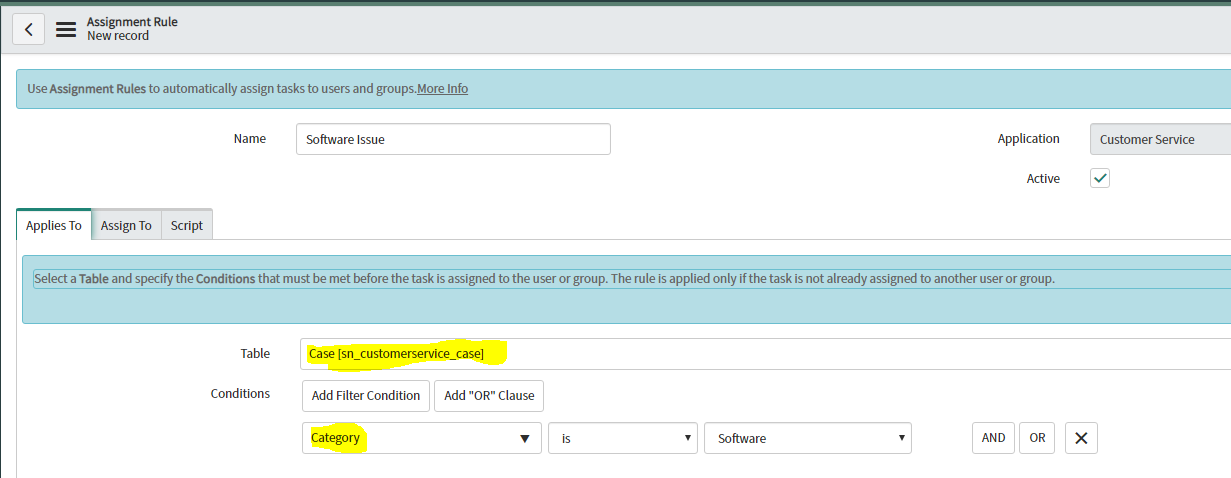Click the back arrow button
Screen dimensions: 1231x478
tap(28, 29)
